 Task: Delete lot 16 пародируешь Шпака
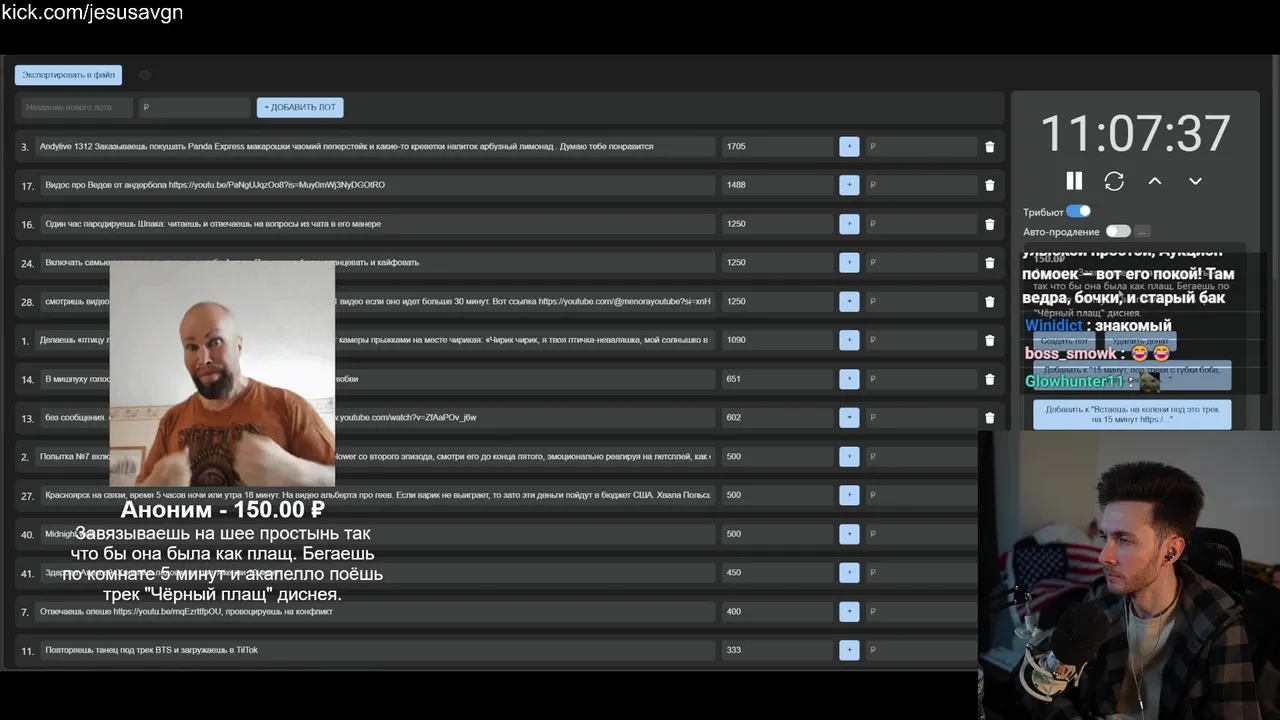click(x=990, y=224)
